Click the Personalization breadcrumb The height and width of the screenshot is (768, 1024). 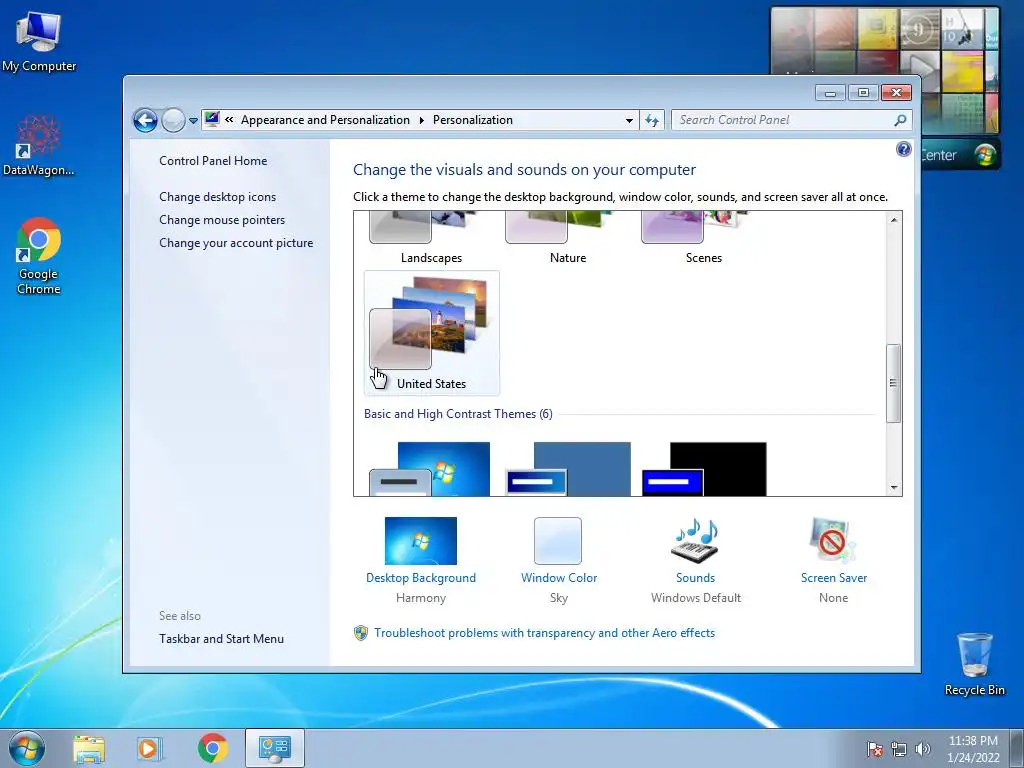(472, 120)
